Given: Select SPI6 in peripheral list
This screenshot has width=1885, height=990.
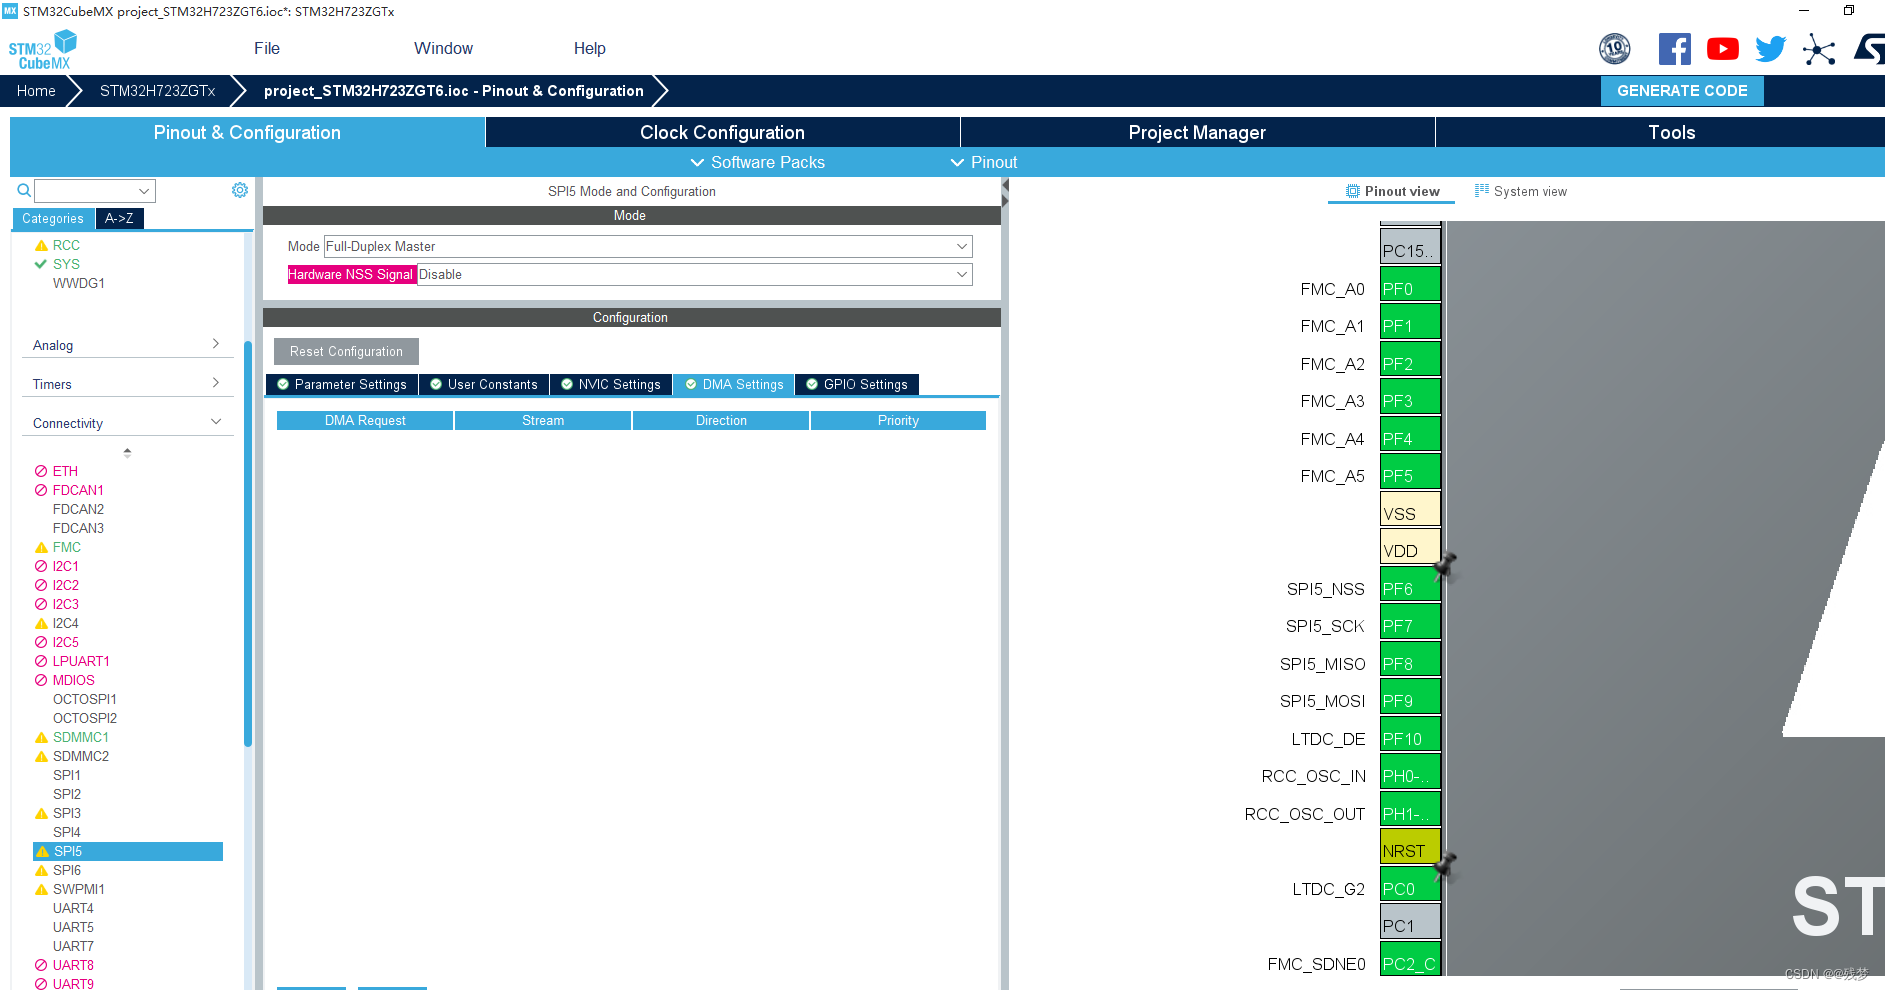Looking at the screenshot, I should (67, 870).
